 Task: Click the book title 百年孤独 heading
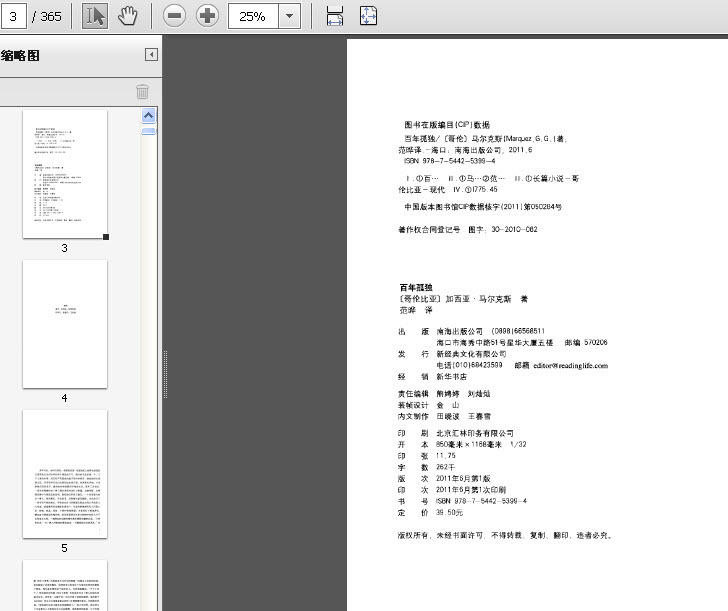(x=416, y=287)
